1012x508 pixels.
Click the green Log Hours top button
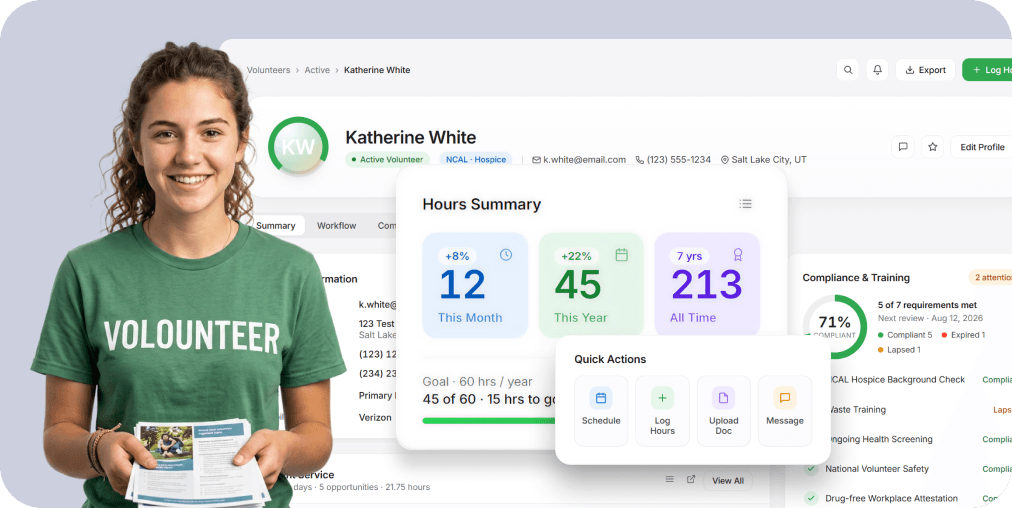[987, 70]
